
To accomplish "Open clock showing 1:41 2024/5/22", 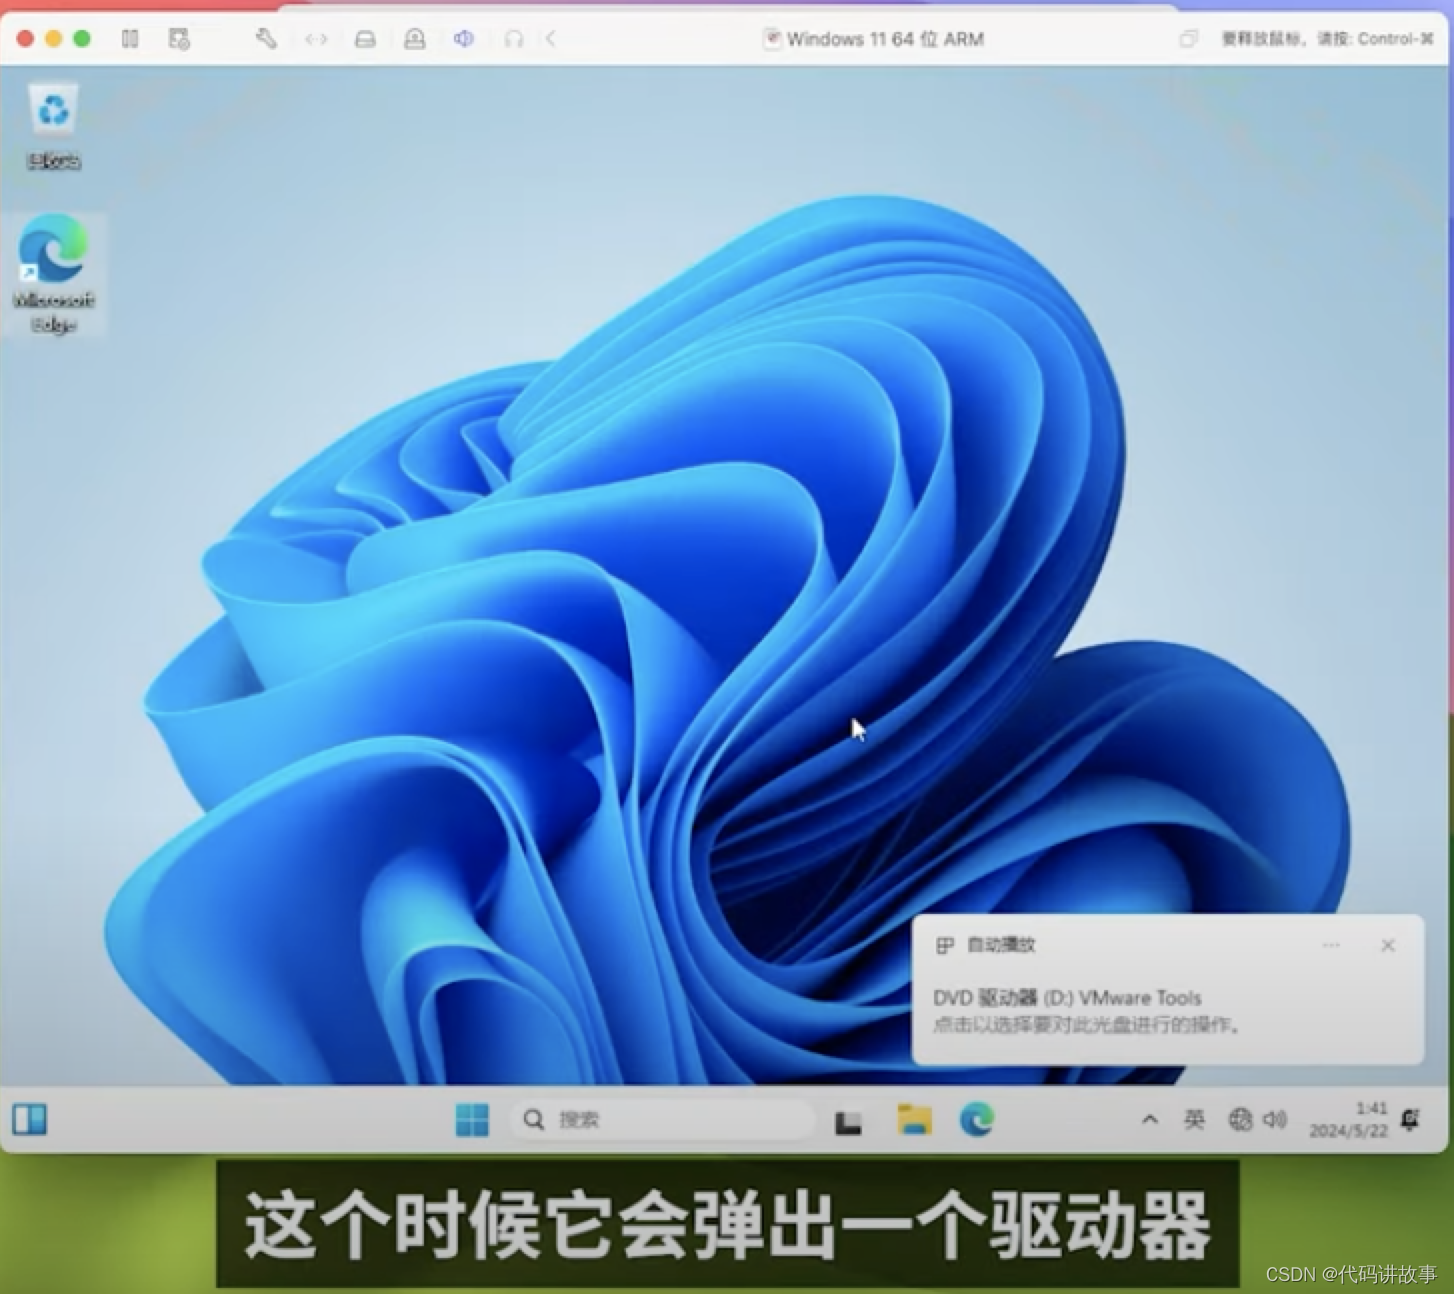I will (x=1348, y=1119).
